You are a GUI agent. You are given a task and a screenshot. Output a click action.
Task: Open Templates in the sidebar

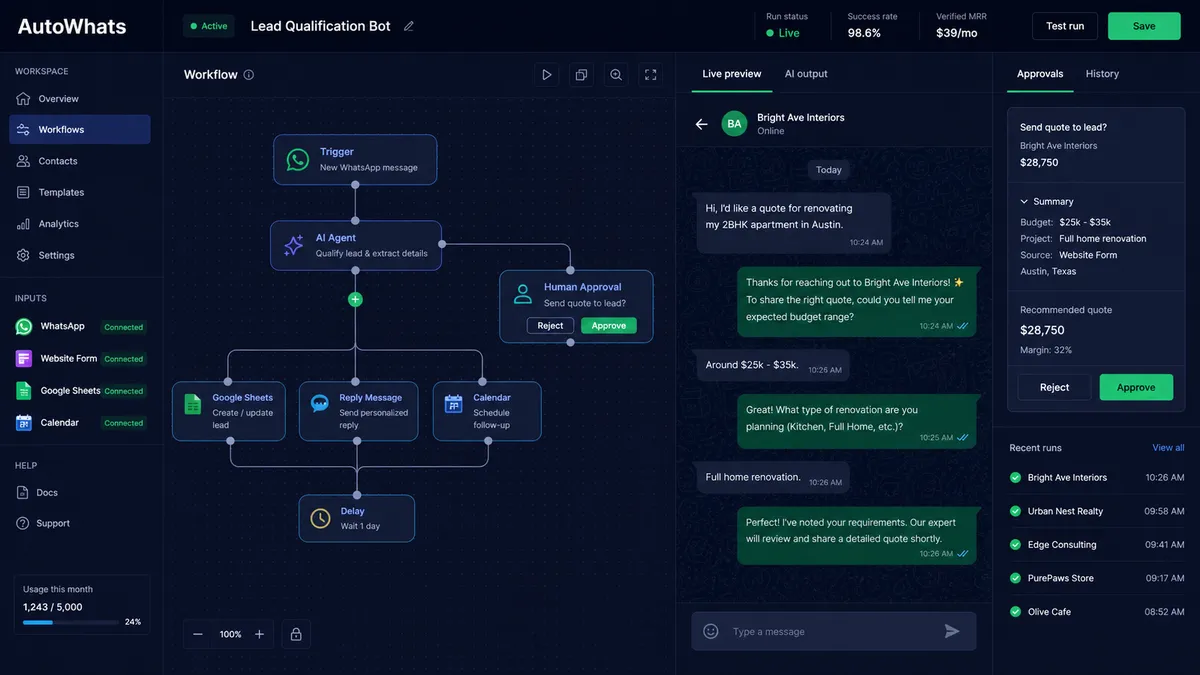coord(80,192)
